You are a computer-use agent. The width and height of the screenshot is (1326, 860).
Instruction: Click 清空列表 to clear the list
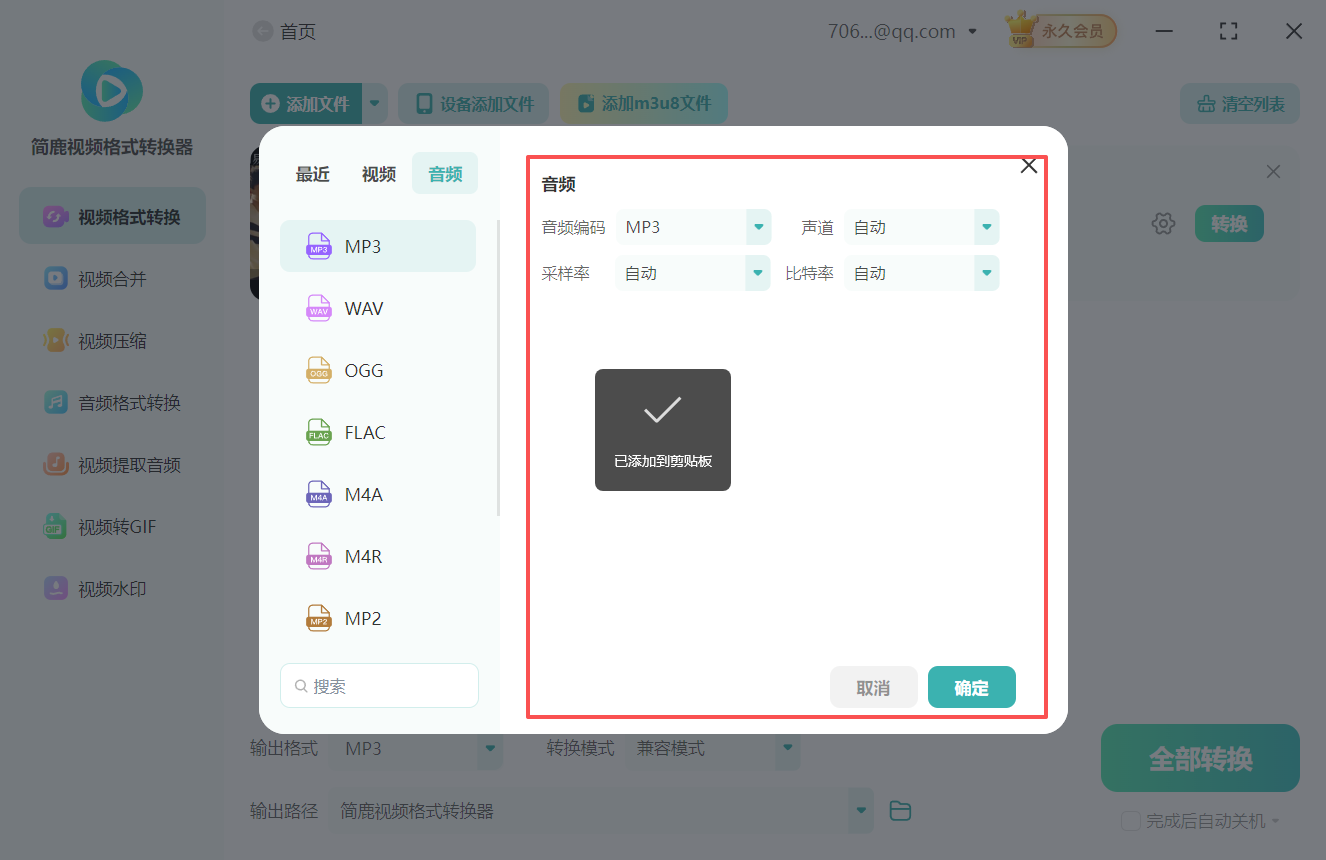coord(1239,103)
